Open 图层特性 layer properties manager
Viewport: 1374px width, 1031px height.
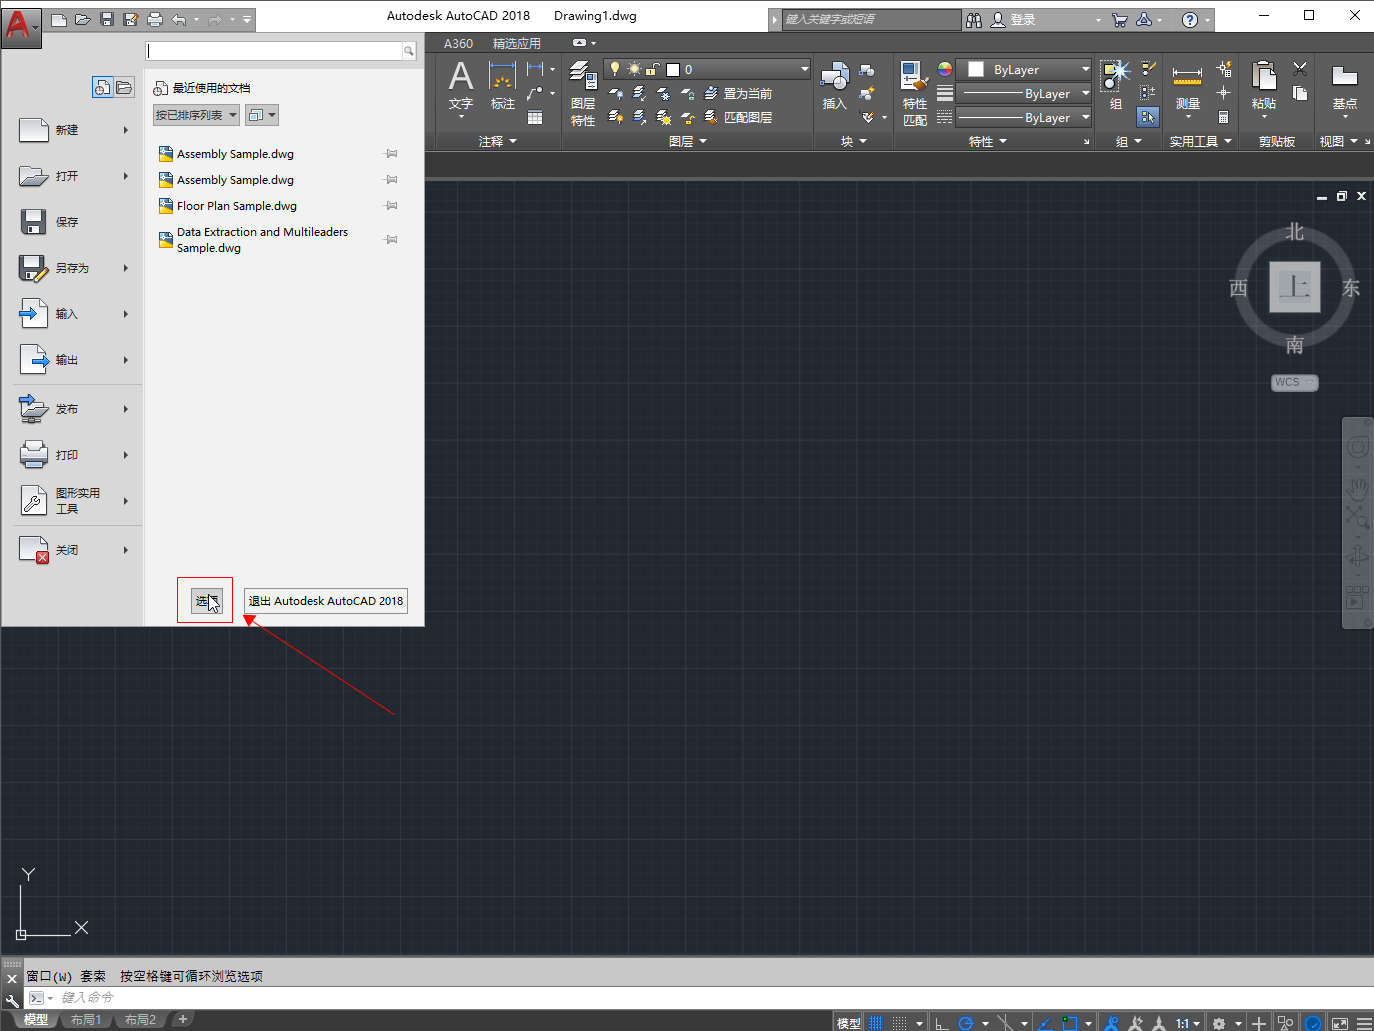click(583, 93)
